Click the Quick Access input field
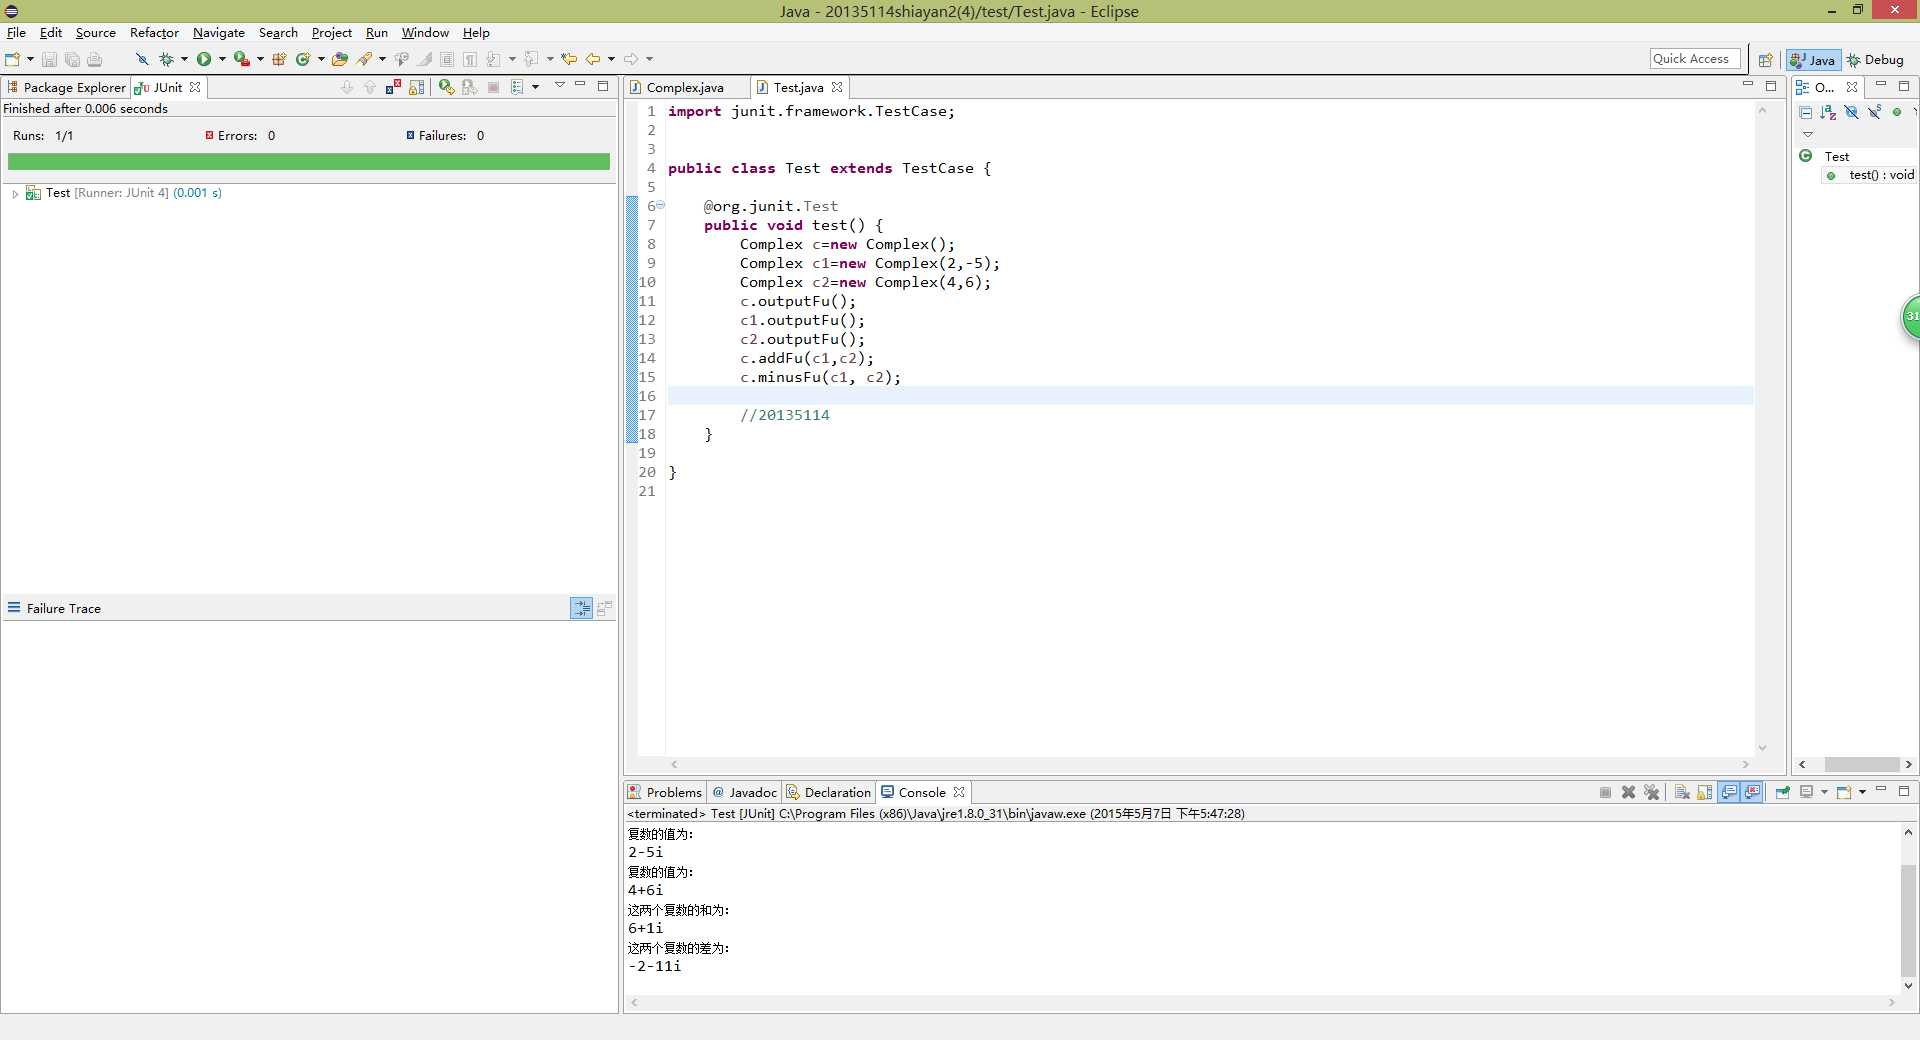The image size is (1920, 1040). pos(1695,59)
